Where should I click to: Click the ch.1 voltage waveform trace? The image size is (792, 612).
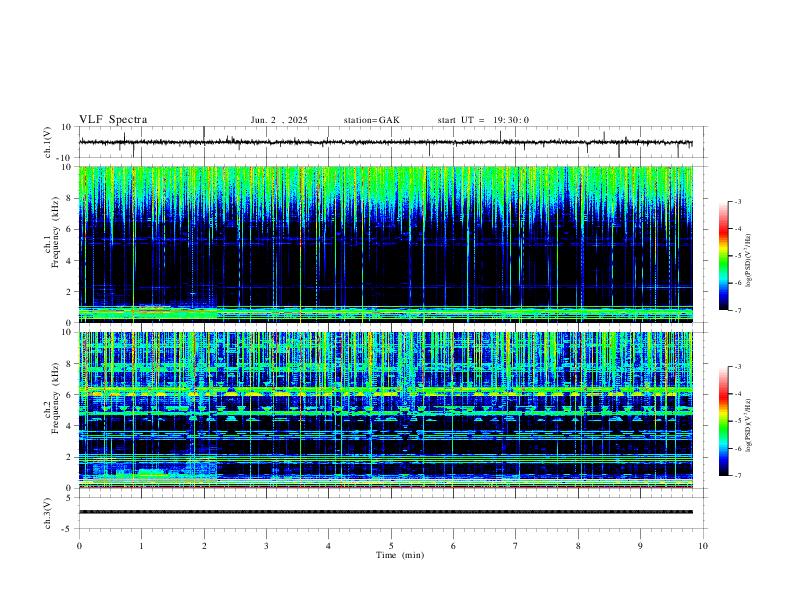point(385,142)
